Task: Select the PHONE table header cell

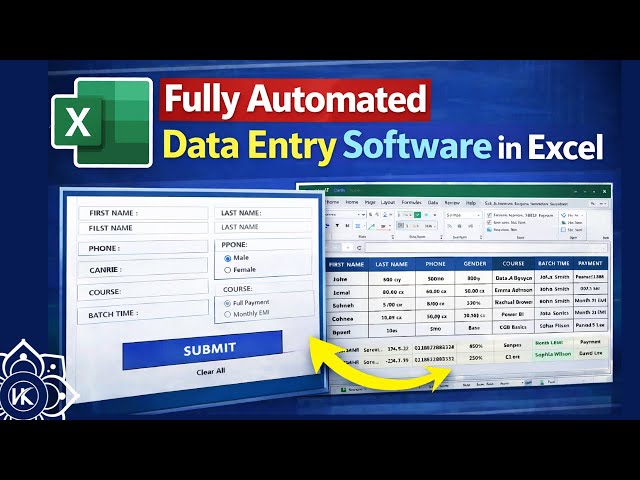Action: (x=435, y=264)
